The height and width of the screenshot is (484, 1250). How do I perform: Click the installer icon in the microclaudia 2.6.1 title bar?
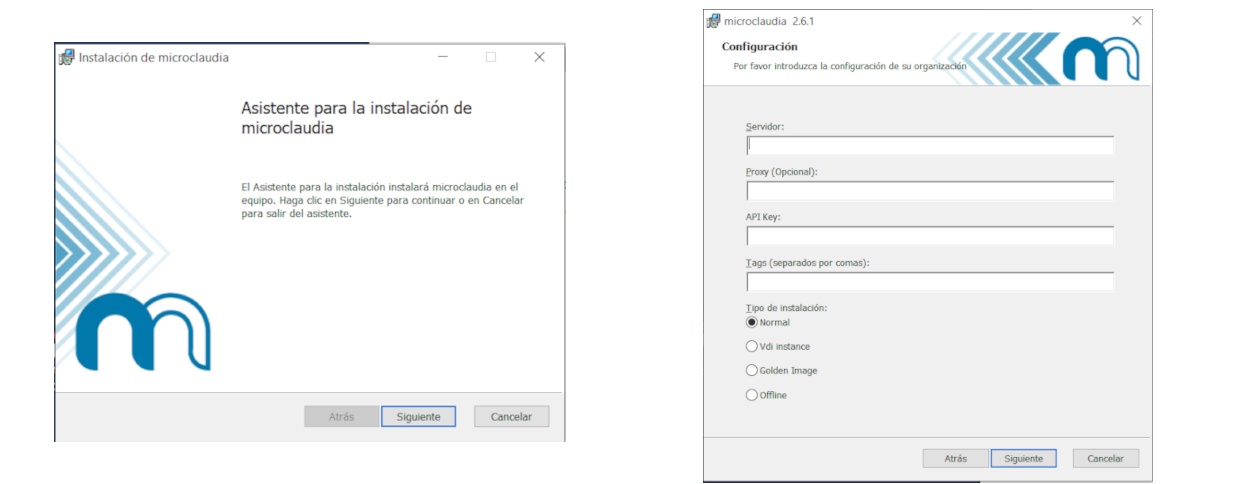pos(714,20)
